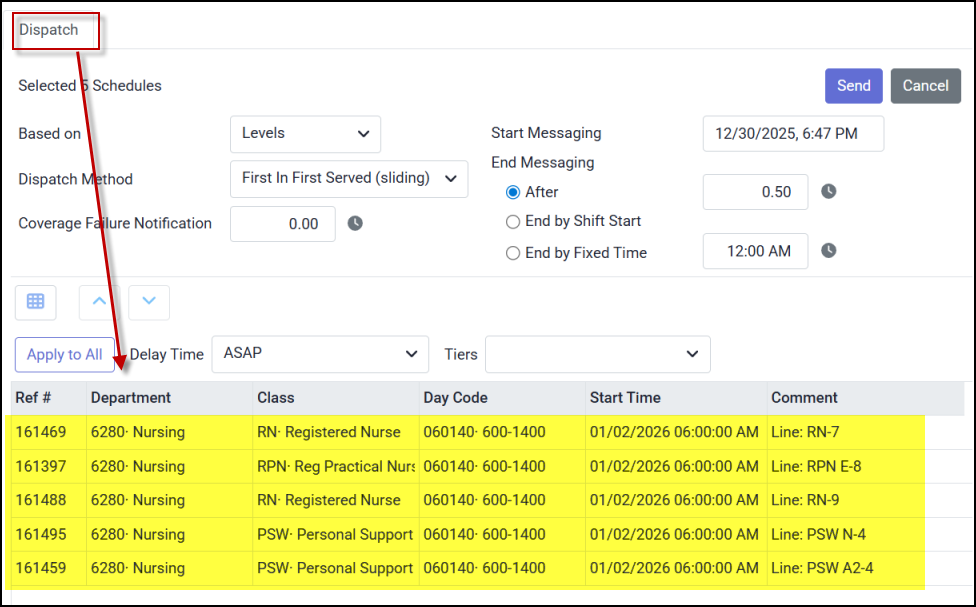Click the grid table view icon
This screenshot has height=607, width=976.
click(x=36, y=301)
